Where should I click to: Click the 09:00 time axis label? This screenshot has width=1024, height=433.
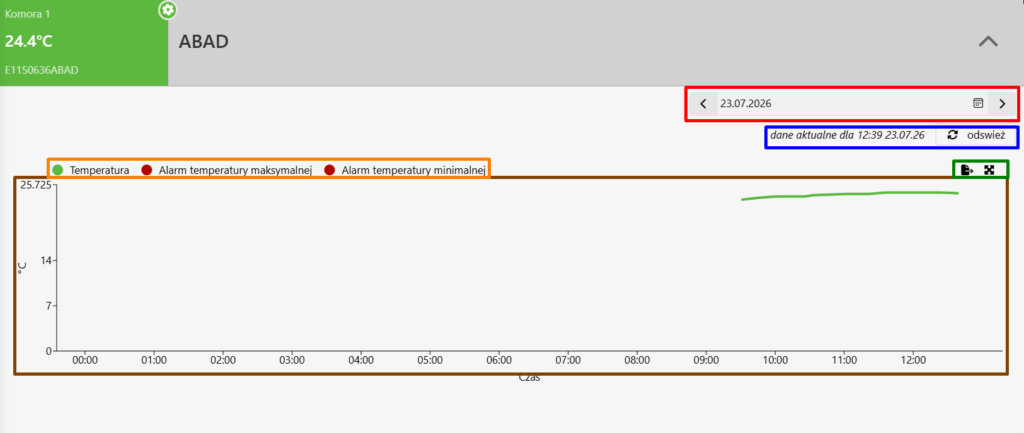706,360
